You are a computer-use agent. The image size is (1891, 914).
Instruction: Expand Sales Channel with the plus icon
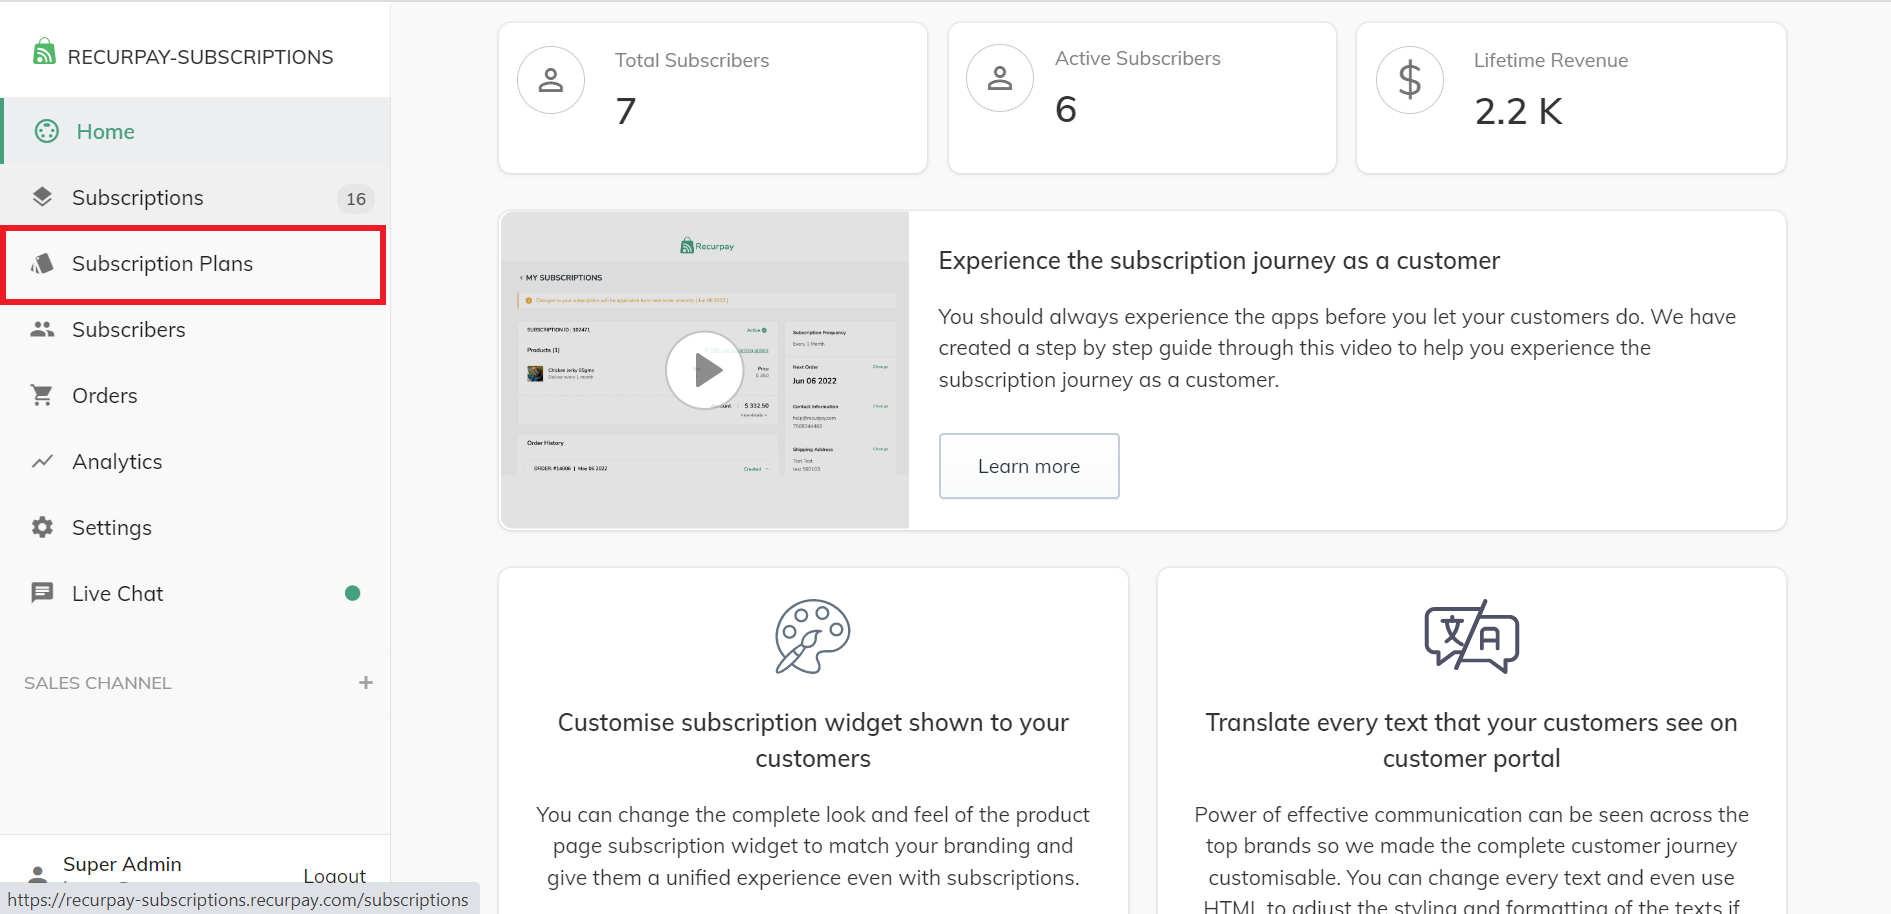pos(366,682)
